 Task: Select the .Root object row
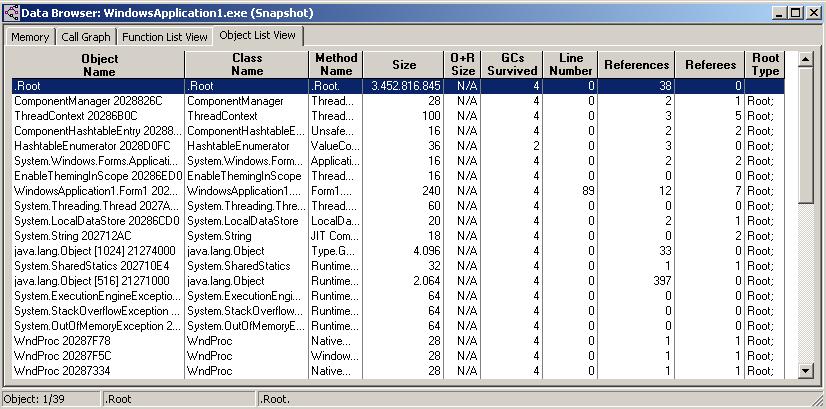98,87
